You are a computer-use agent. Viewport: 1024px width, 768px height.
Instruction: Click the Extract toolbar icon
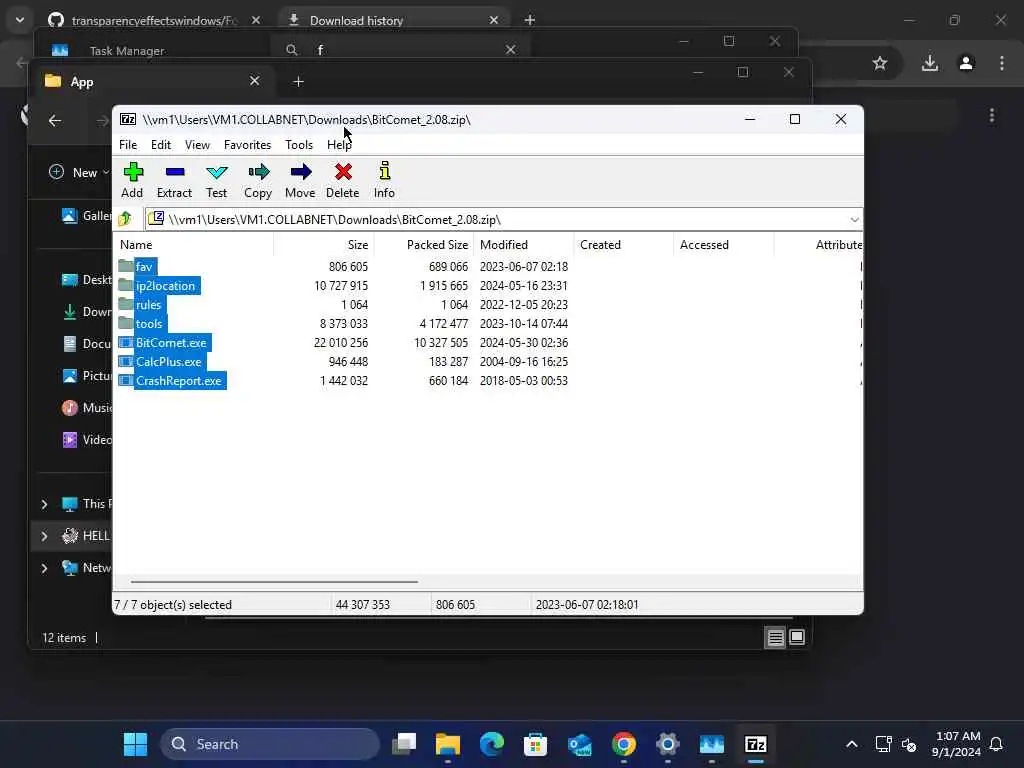[174, 180]
